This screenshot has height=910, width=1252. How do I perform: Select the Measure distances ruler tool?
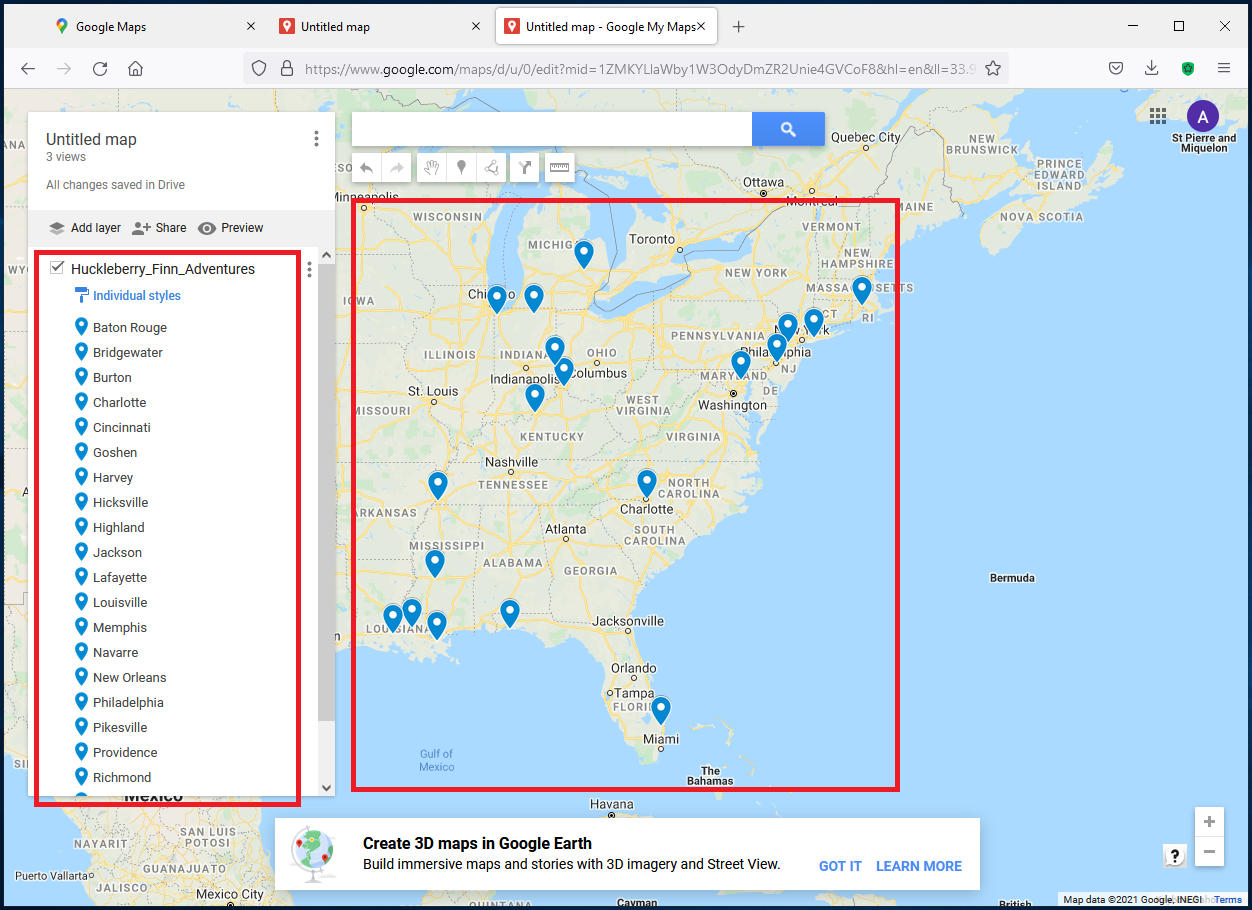click(559, 168)
